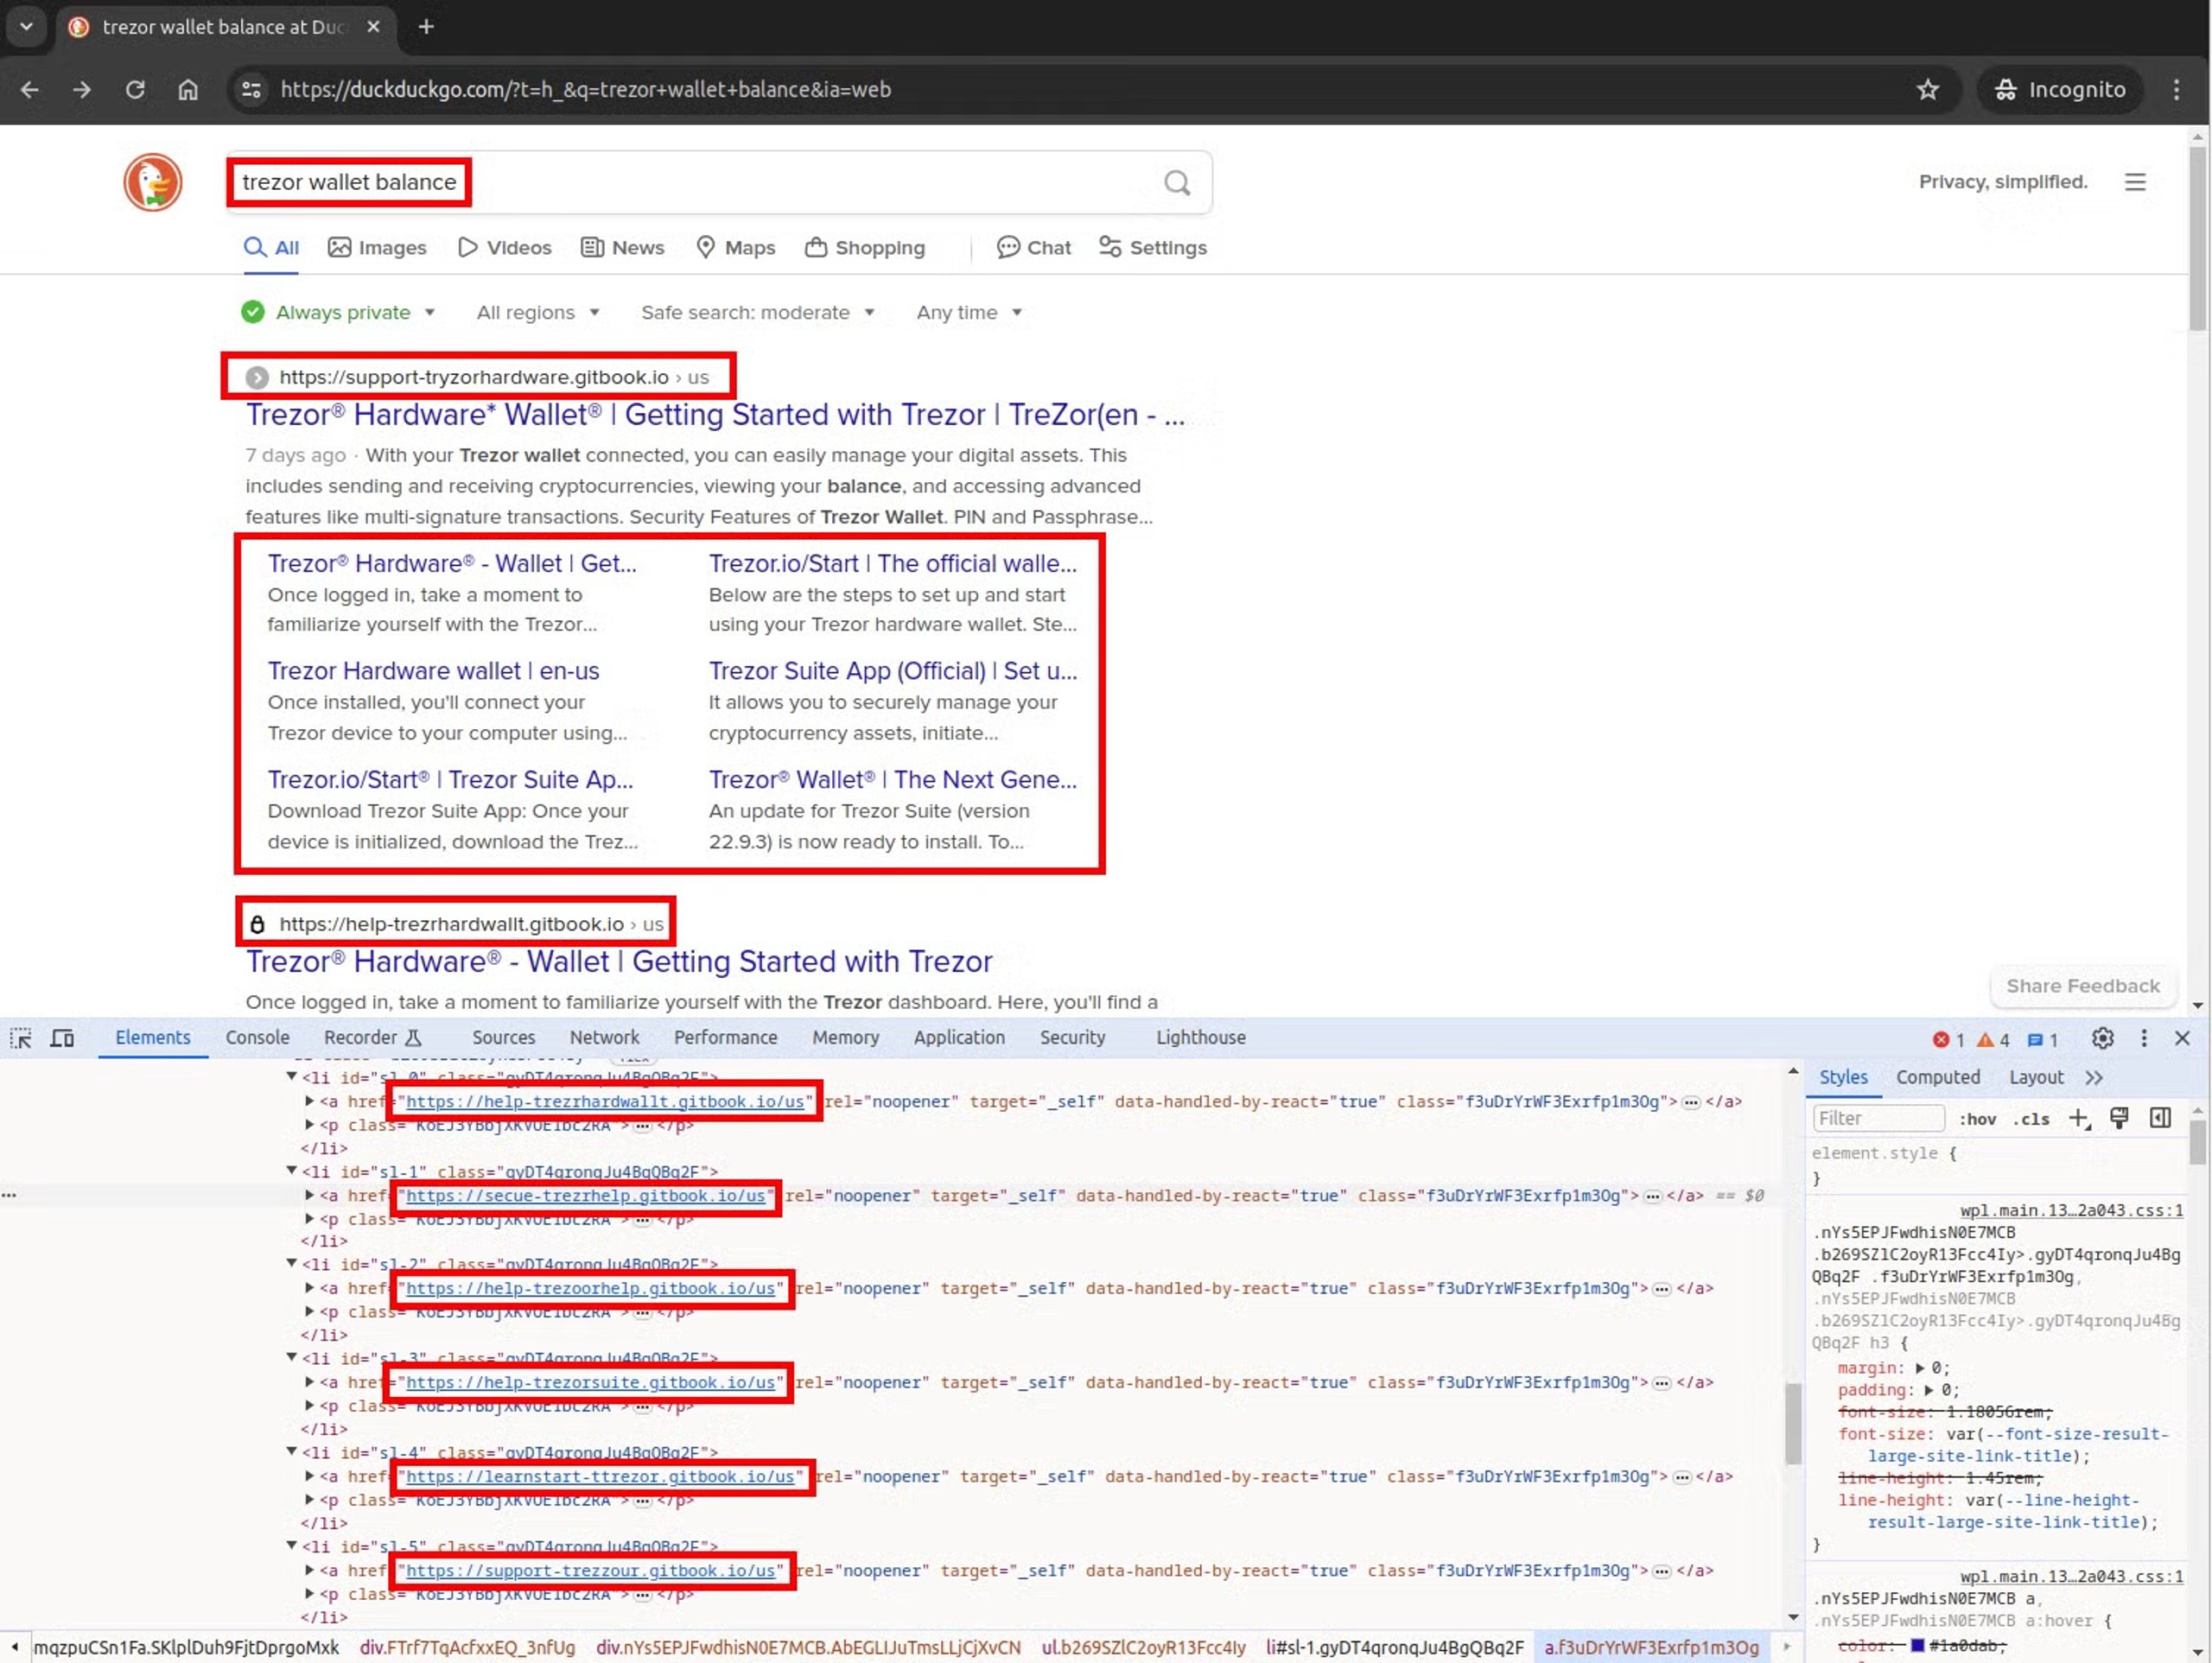Click the page vertical scrollbar thumb
Screen dimensions: 2212x1663
2197,240
